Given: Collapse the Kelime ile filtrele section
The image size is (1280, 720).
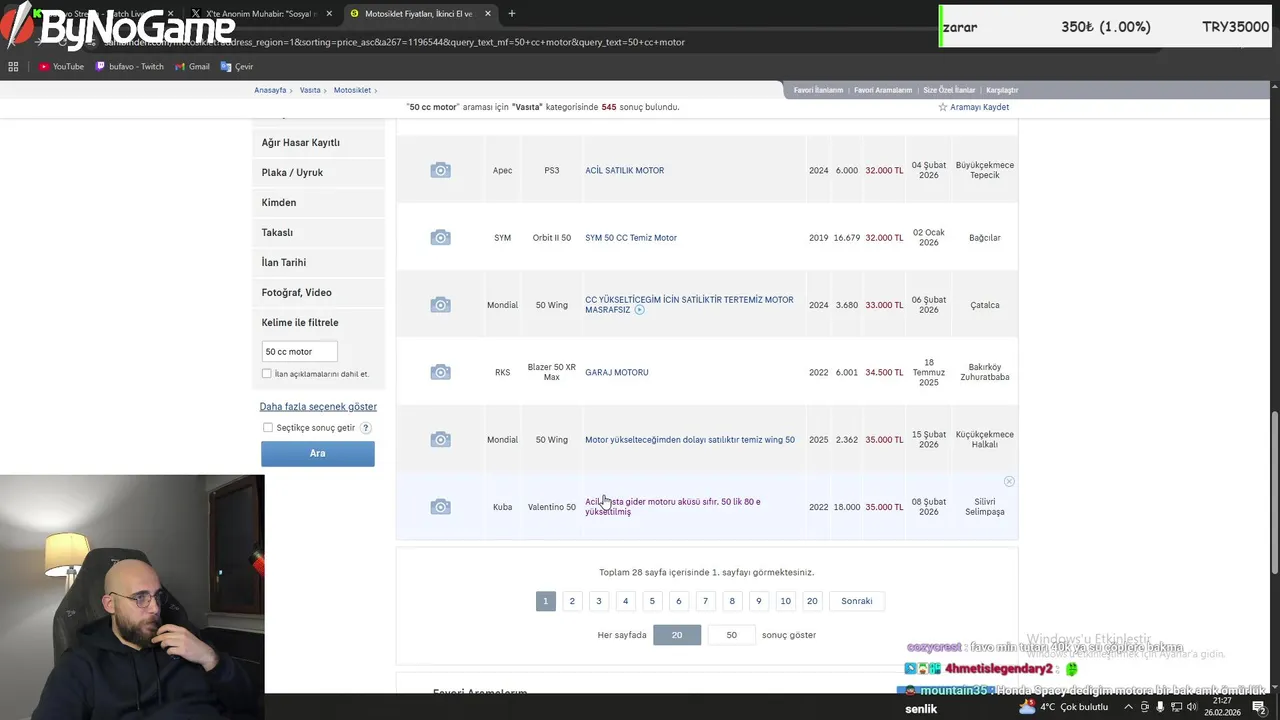Looking at the screenshot, I should (318, 323).
